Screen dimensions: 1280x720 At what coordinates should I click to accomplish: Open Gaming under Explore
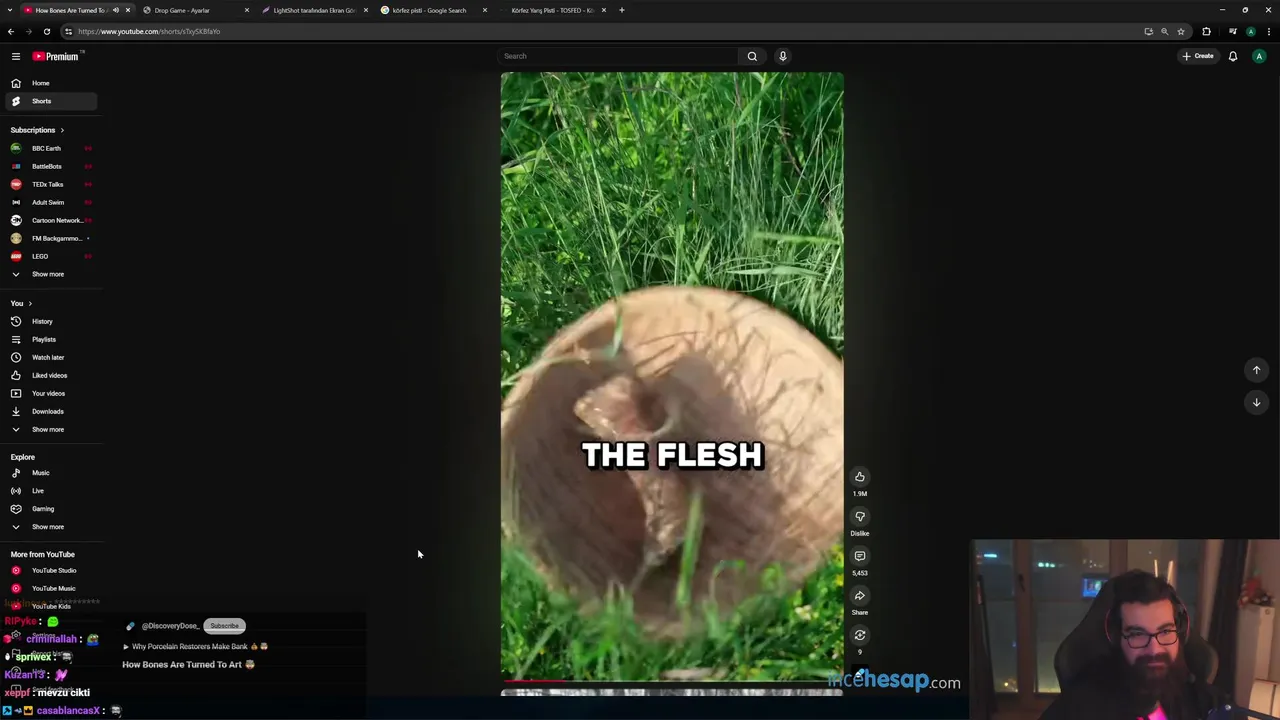click(49, 509)
